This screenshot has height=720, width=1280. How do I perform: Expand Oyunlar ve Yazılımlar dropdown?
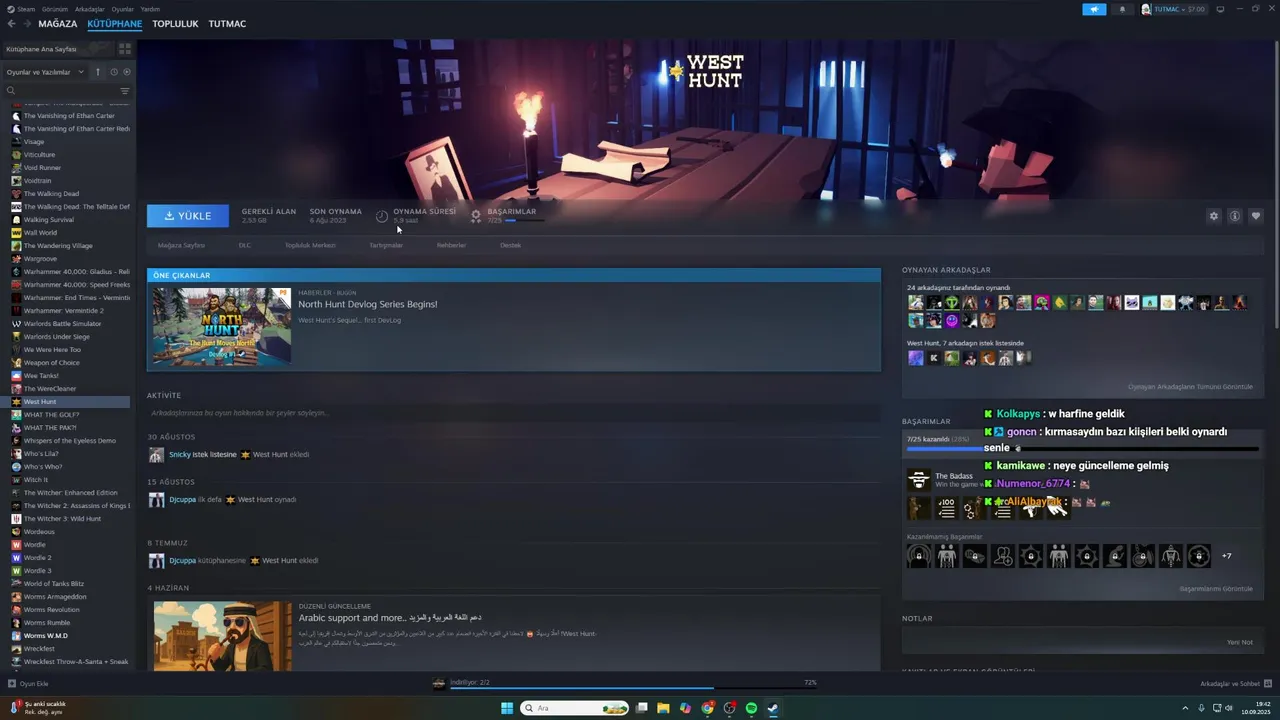46,72
